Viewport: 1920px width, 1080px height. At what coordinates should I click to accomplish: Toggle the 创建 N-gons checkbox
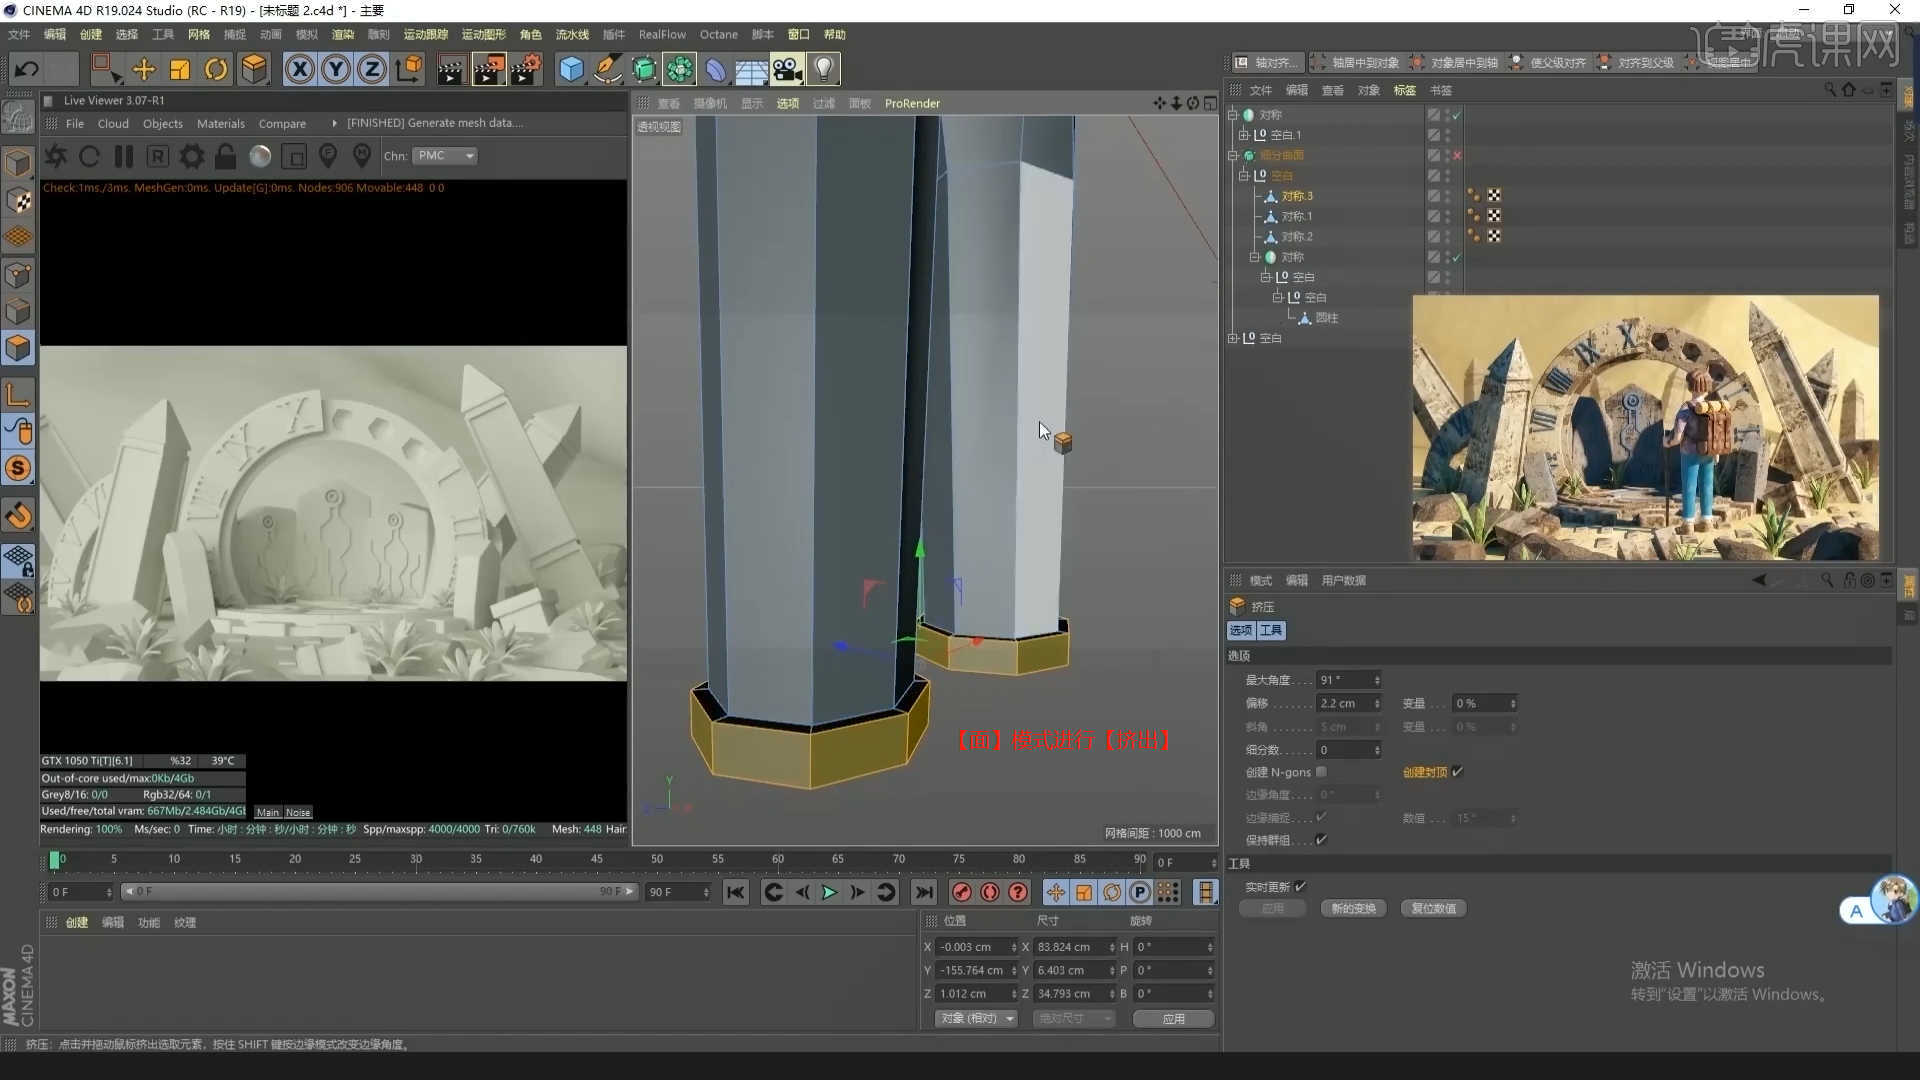click(x=1321, y=772)
